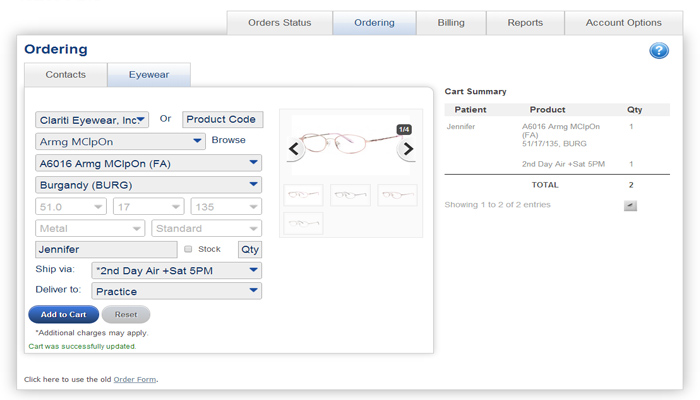This screenshot has height=400, width=700.
Task: Click the Cart was successfully updated message
Action: click(82, 346)
